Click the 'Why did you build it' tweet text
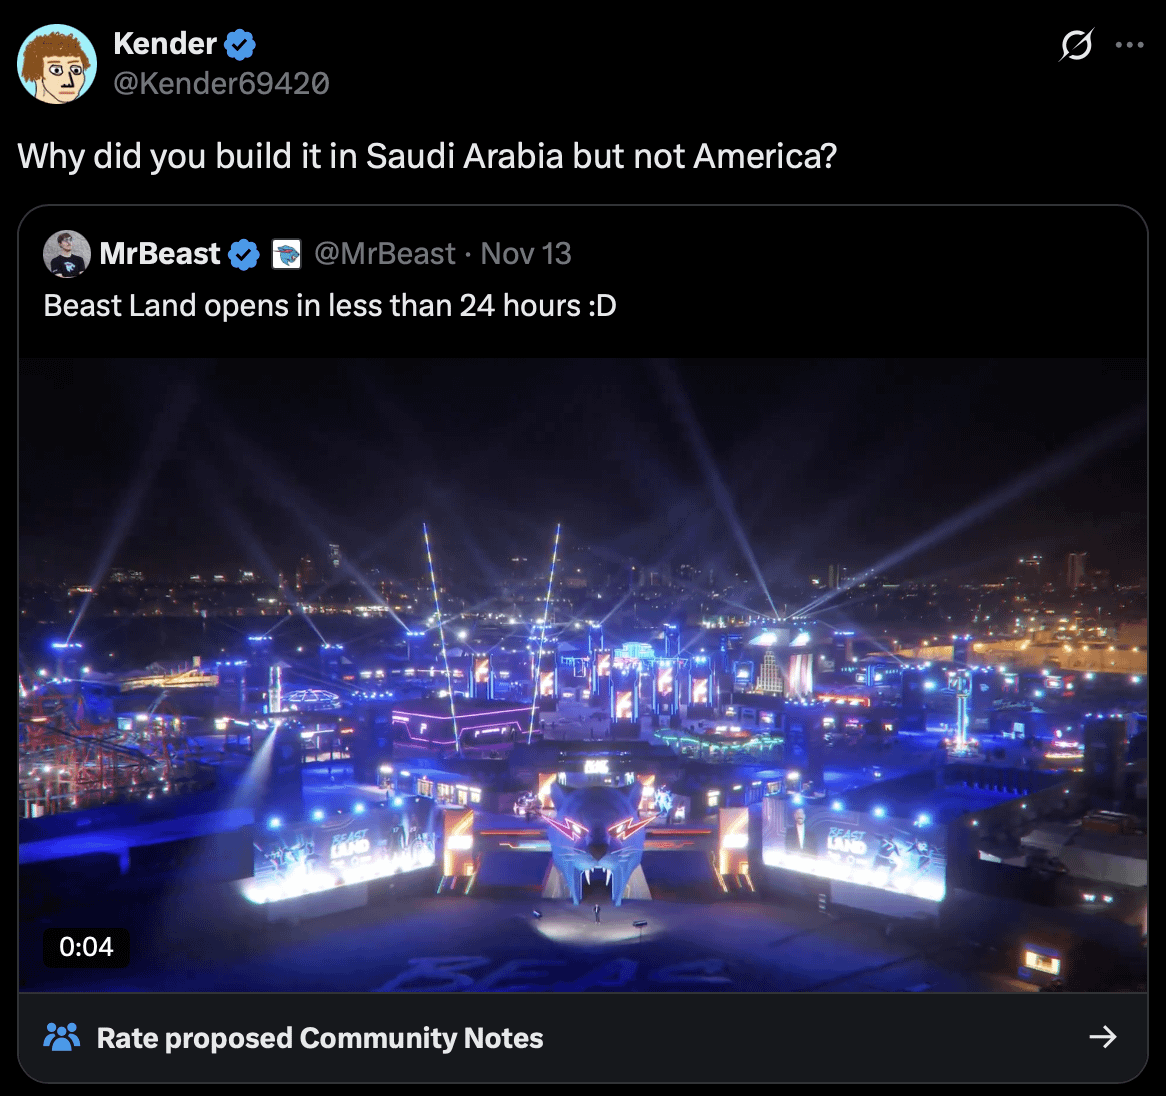This screenshot has width=1166, height=1096. pyautogui.click(x=427, y=157)
